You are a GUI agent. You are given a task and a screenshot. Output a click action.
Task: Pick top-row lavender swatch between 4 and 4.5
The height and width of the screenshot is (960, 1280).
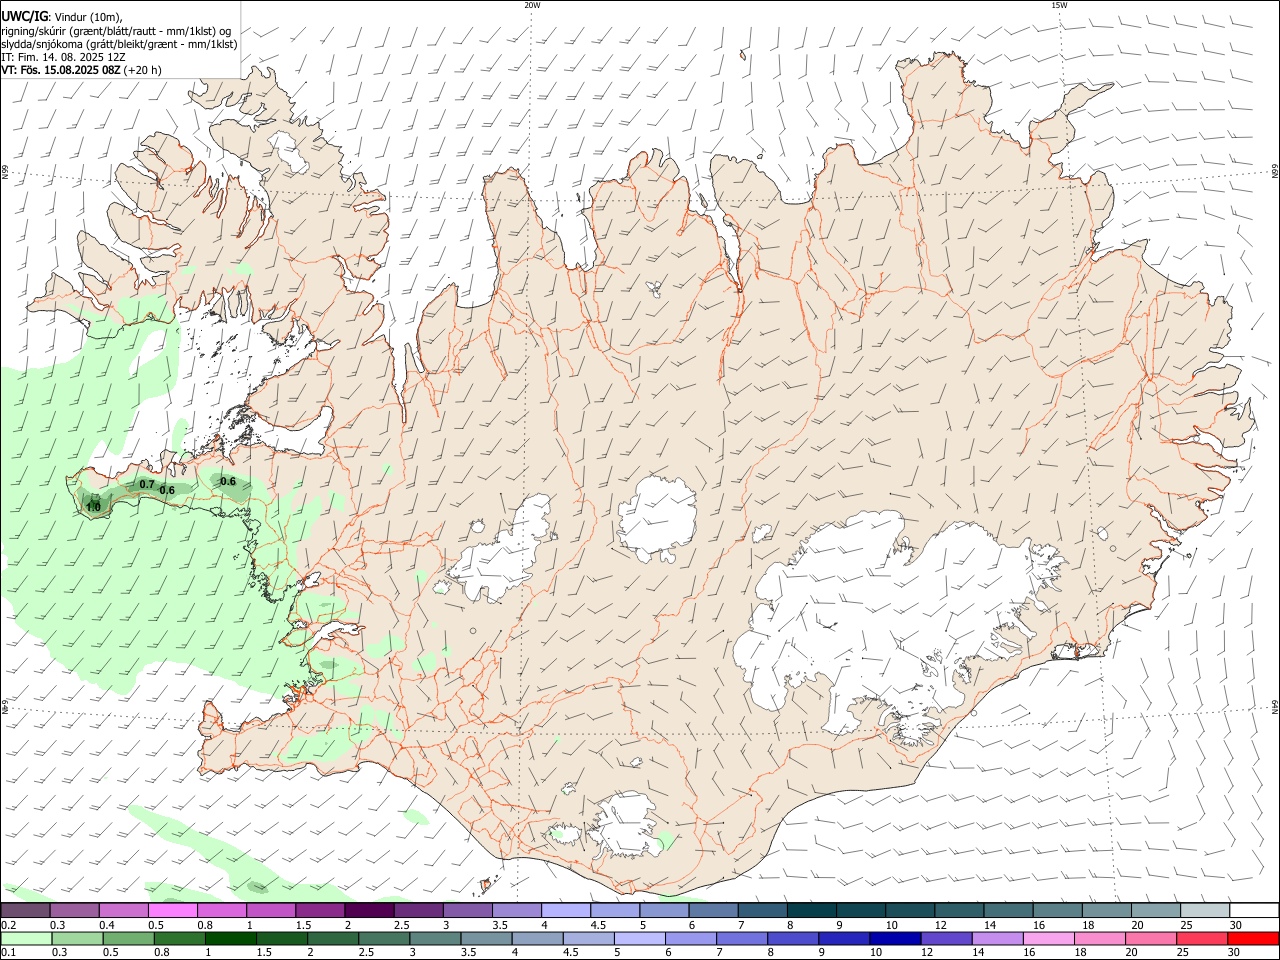(x=566, y=911)
